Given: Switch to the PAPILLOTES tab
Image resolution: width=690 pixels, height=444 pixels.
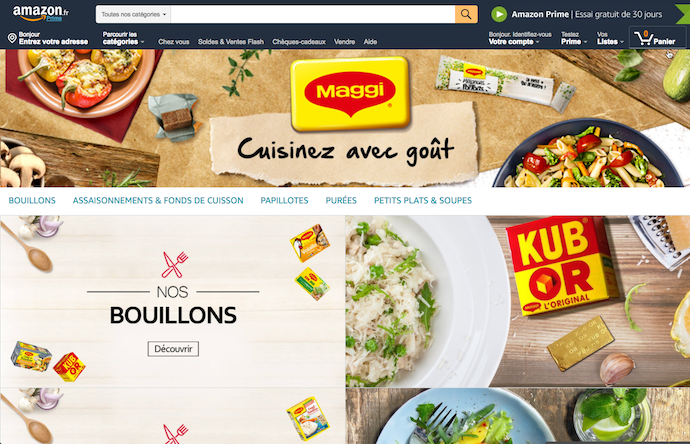Looking at the screenshot, I should click(284, 201).
